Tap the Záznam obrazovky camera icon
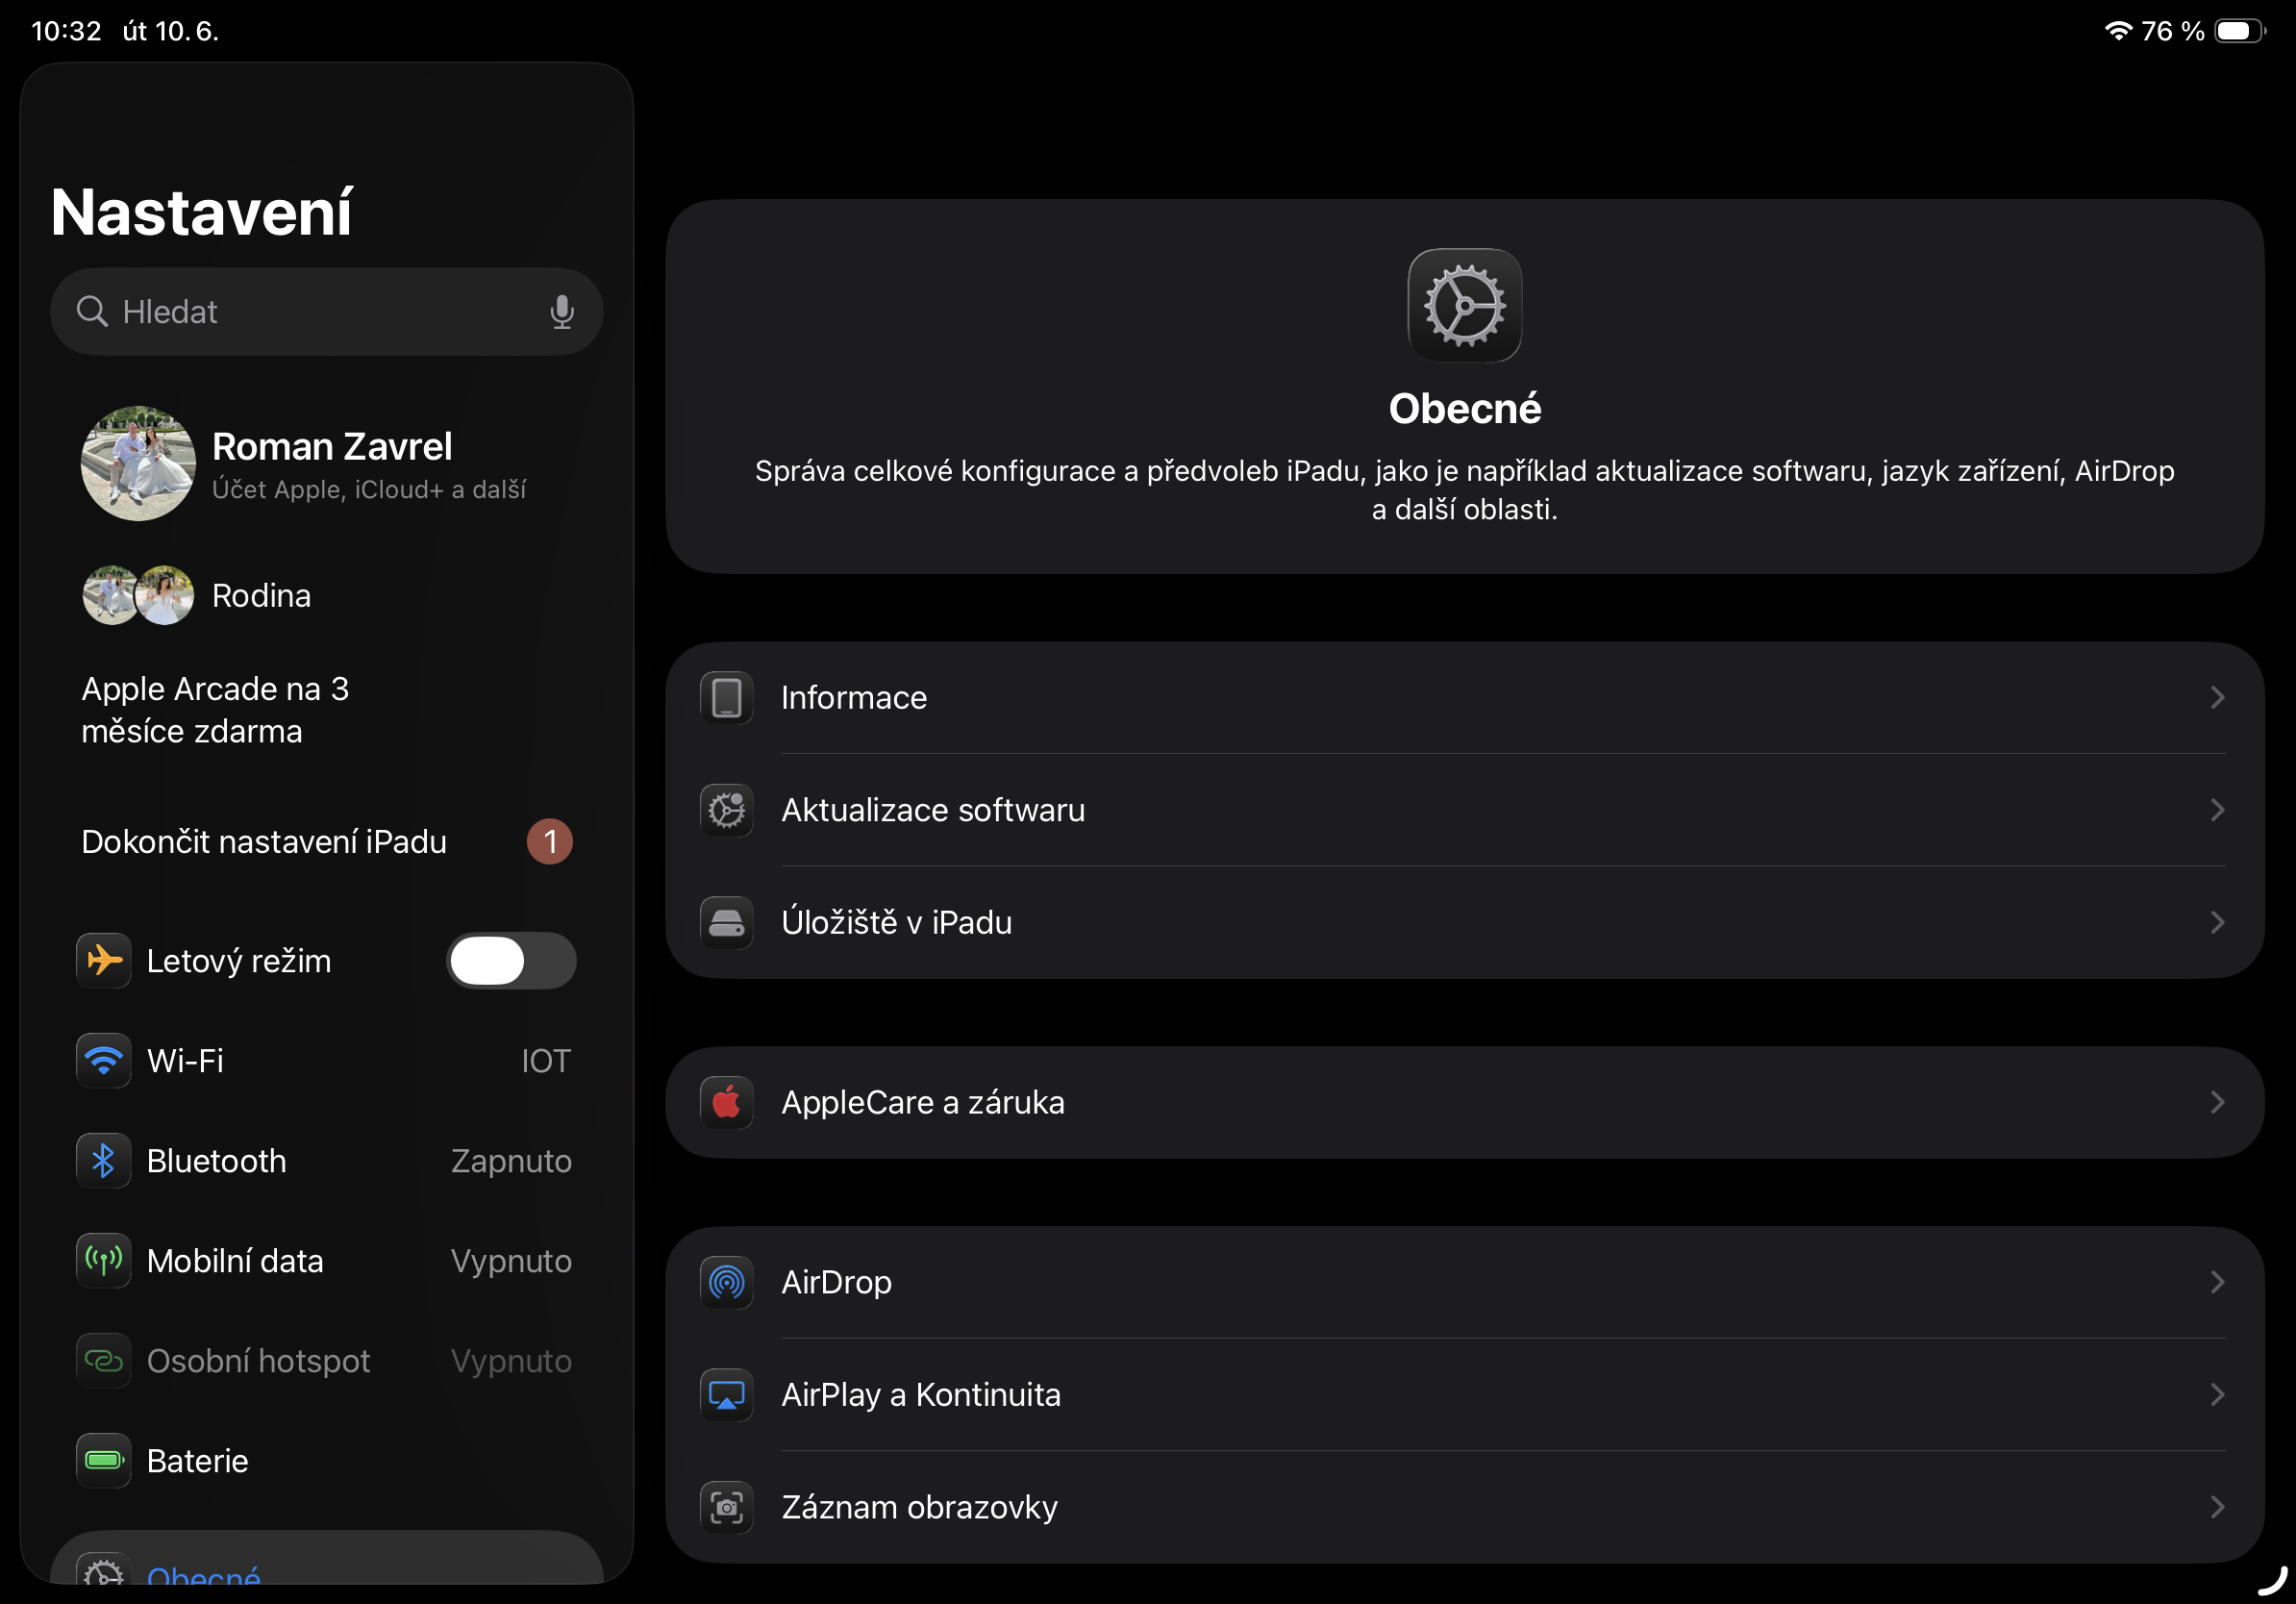 tap(727, 1507)
